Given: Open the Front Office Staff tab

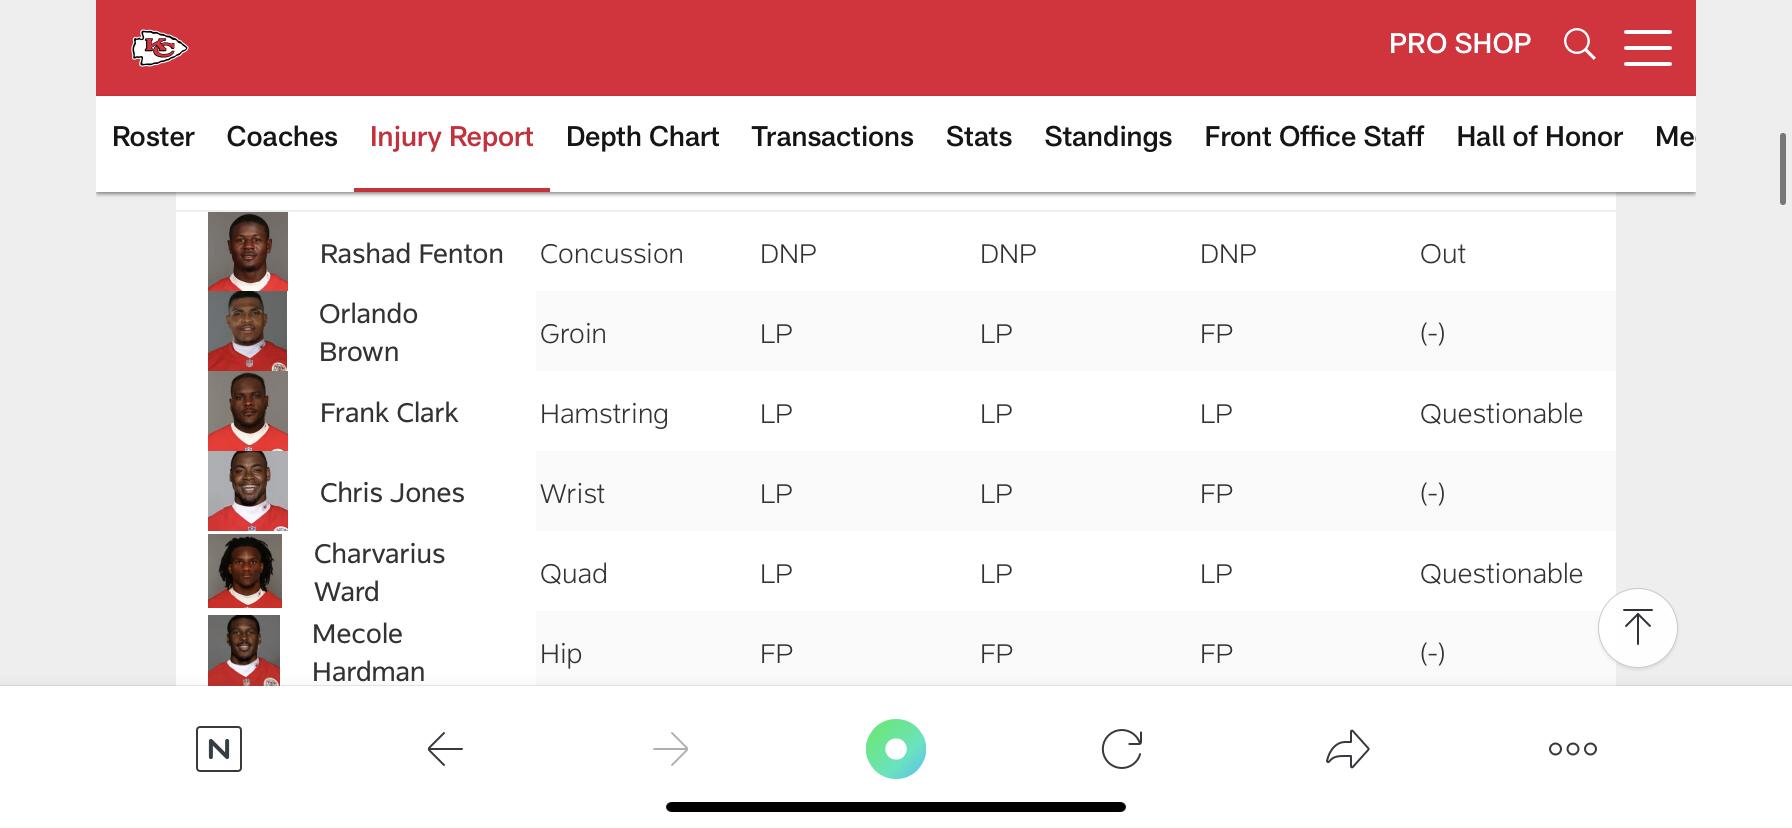Looking at the screenshot, I should (1313, 137).
